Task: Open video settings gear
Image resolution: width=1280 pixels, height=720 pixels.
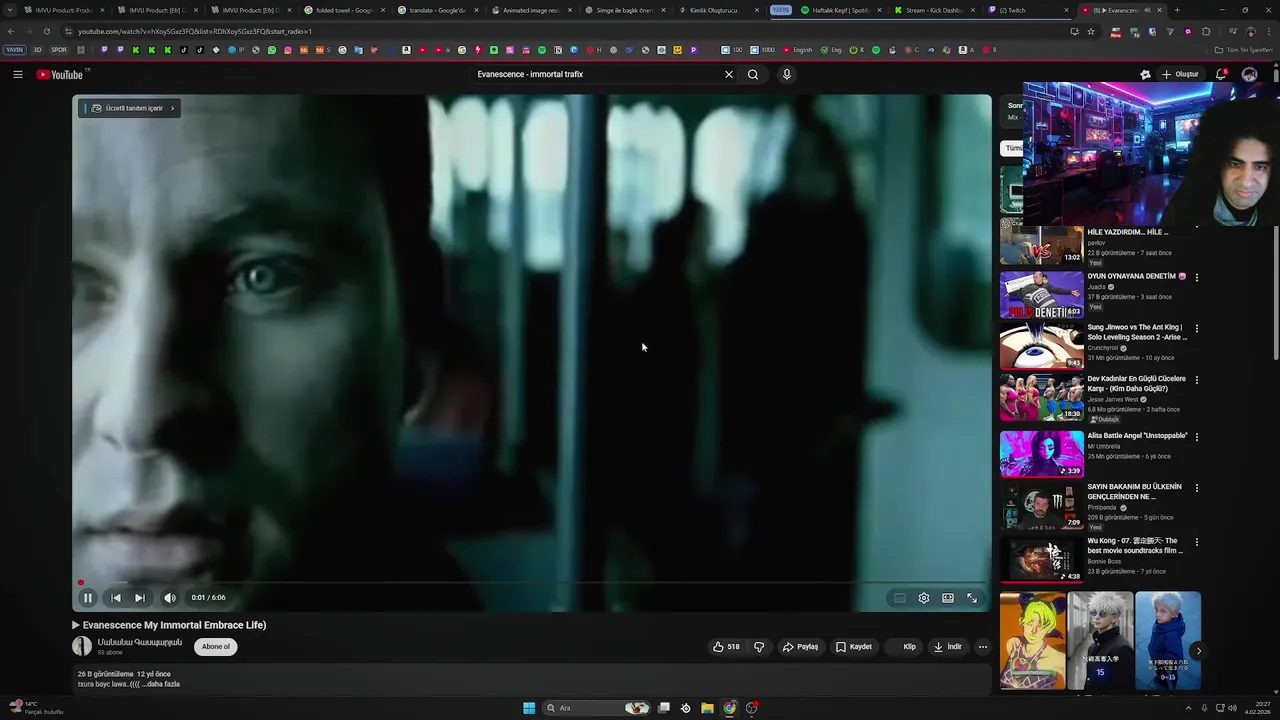Action: tap(924, 598)
